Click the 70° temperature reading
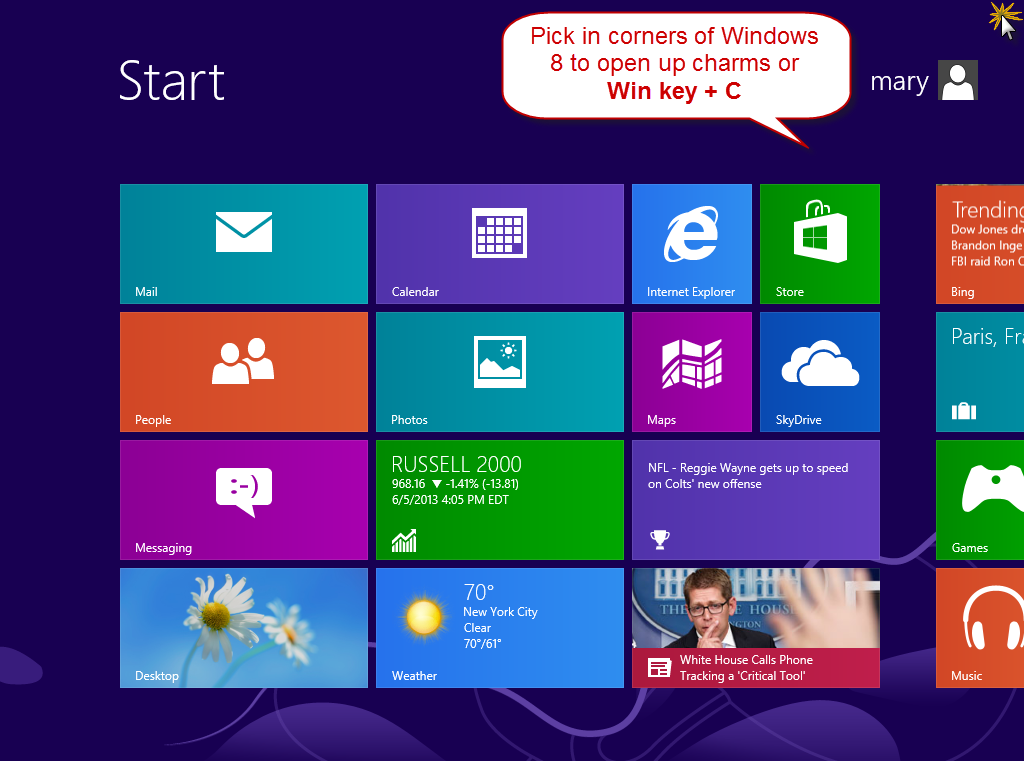The height and width of the screenshot is (761, 1024). click(x=478, y=592)
